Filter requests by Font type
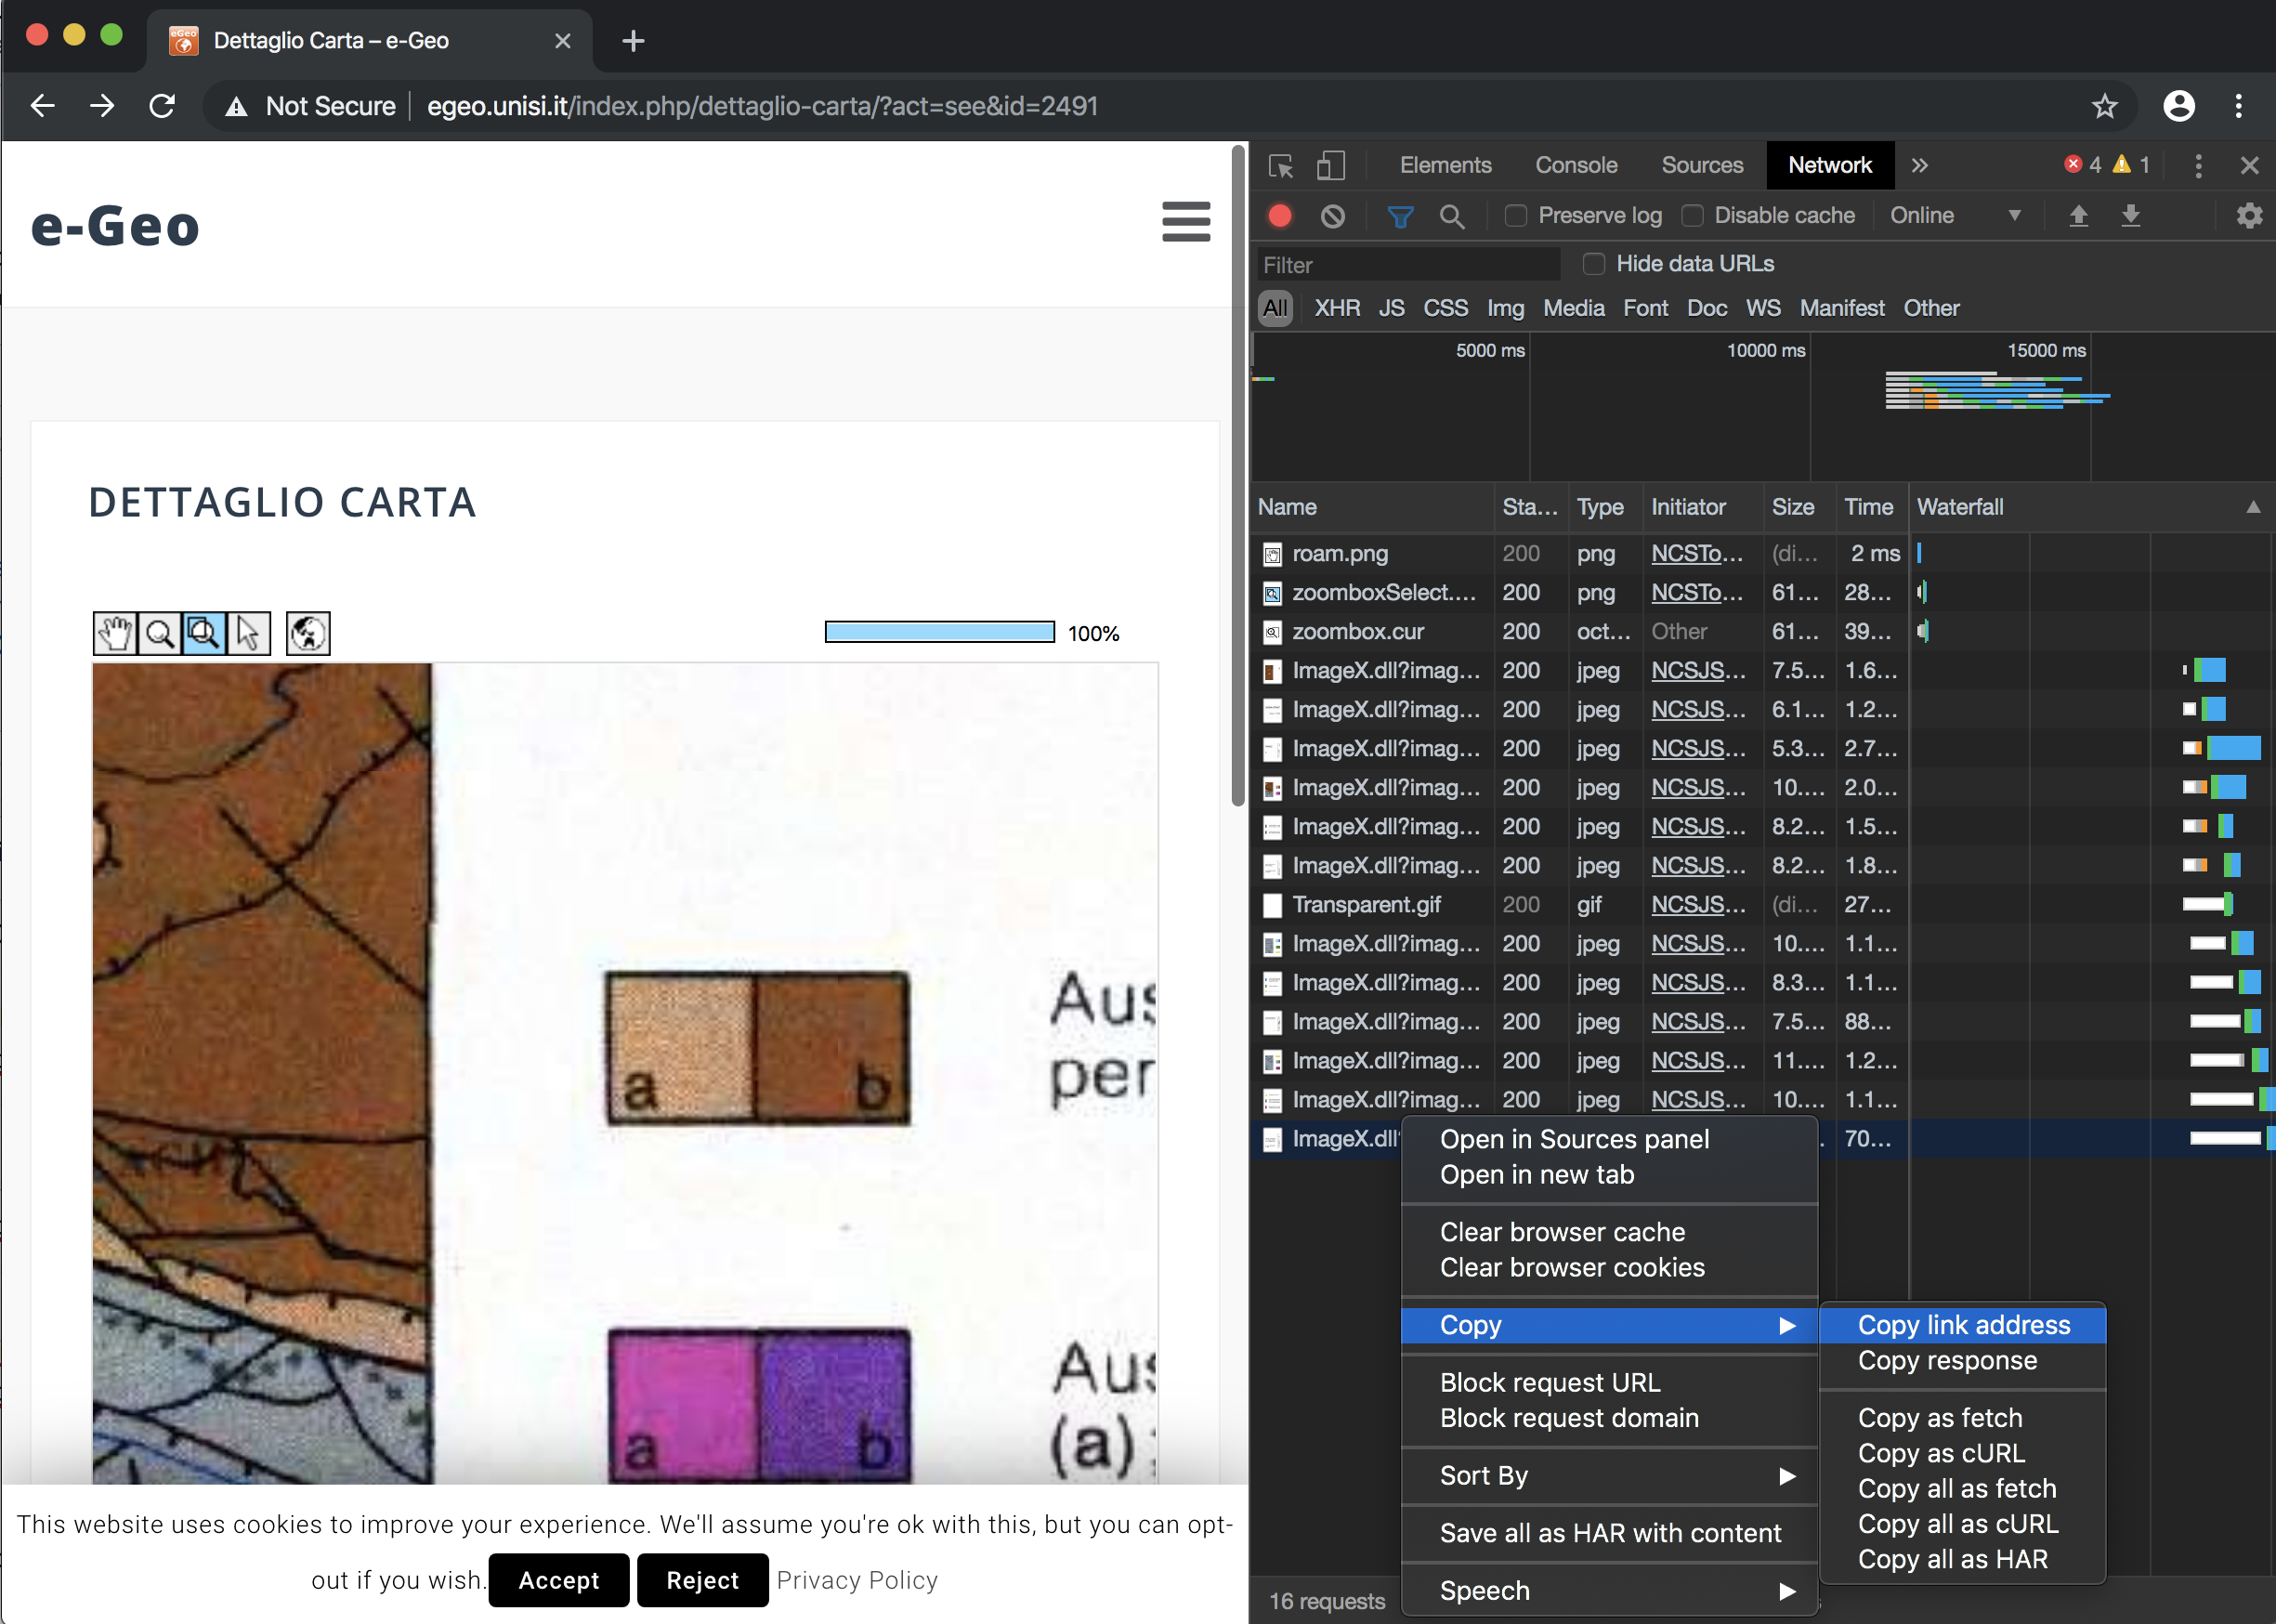Image resolution: width=2276 pixels, height=1624 pixels. tap(1645, 308)
